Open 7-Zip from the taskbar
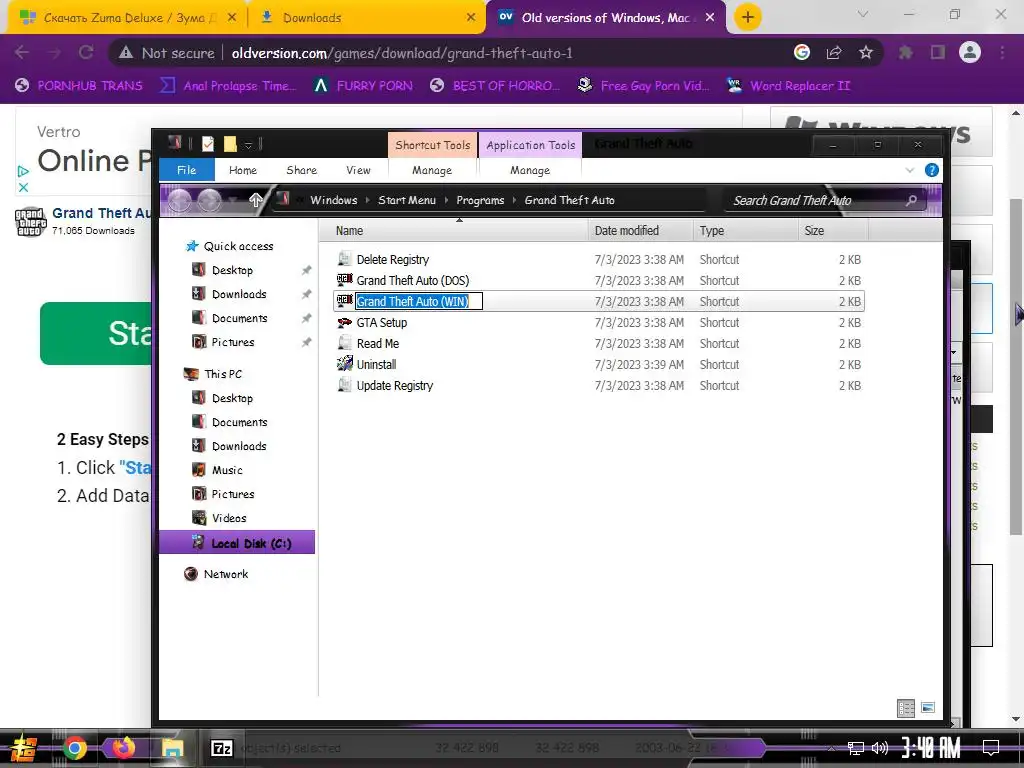The image size is (1024, 768). (x=222, y=748)
